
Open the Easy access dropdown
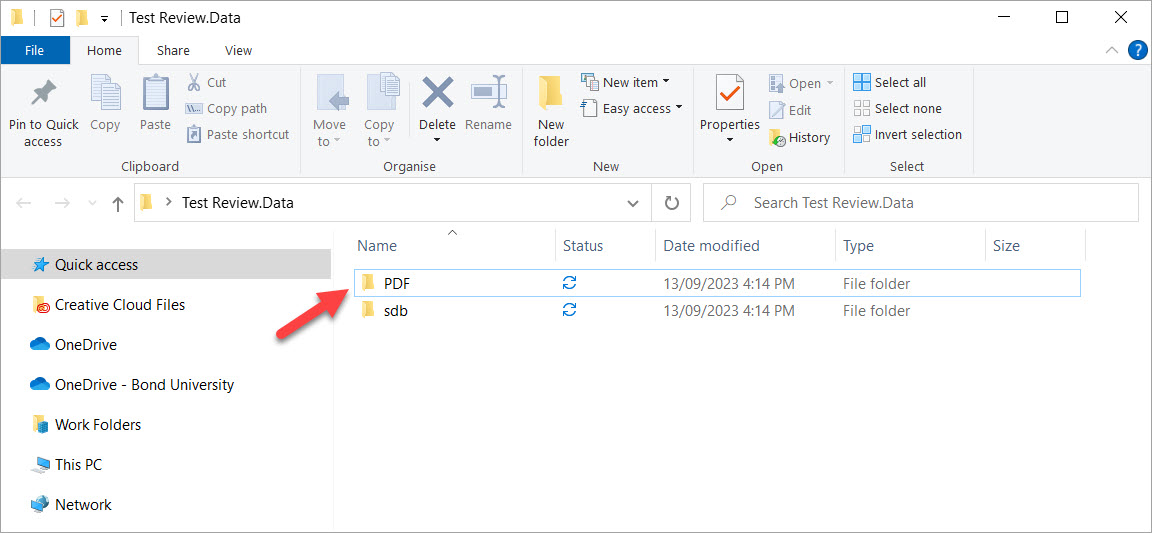click(632, 109)
